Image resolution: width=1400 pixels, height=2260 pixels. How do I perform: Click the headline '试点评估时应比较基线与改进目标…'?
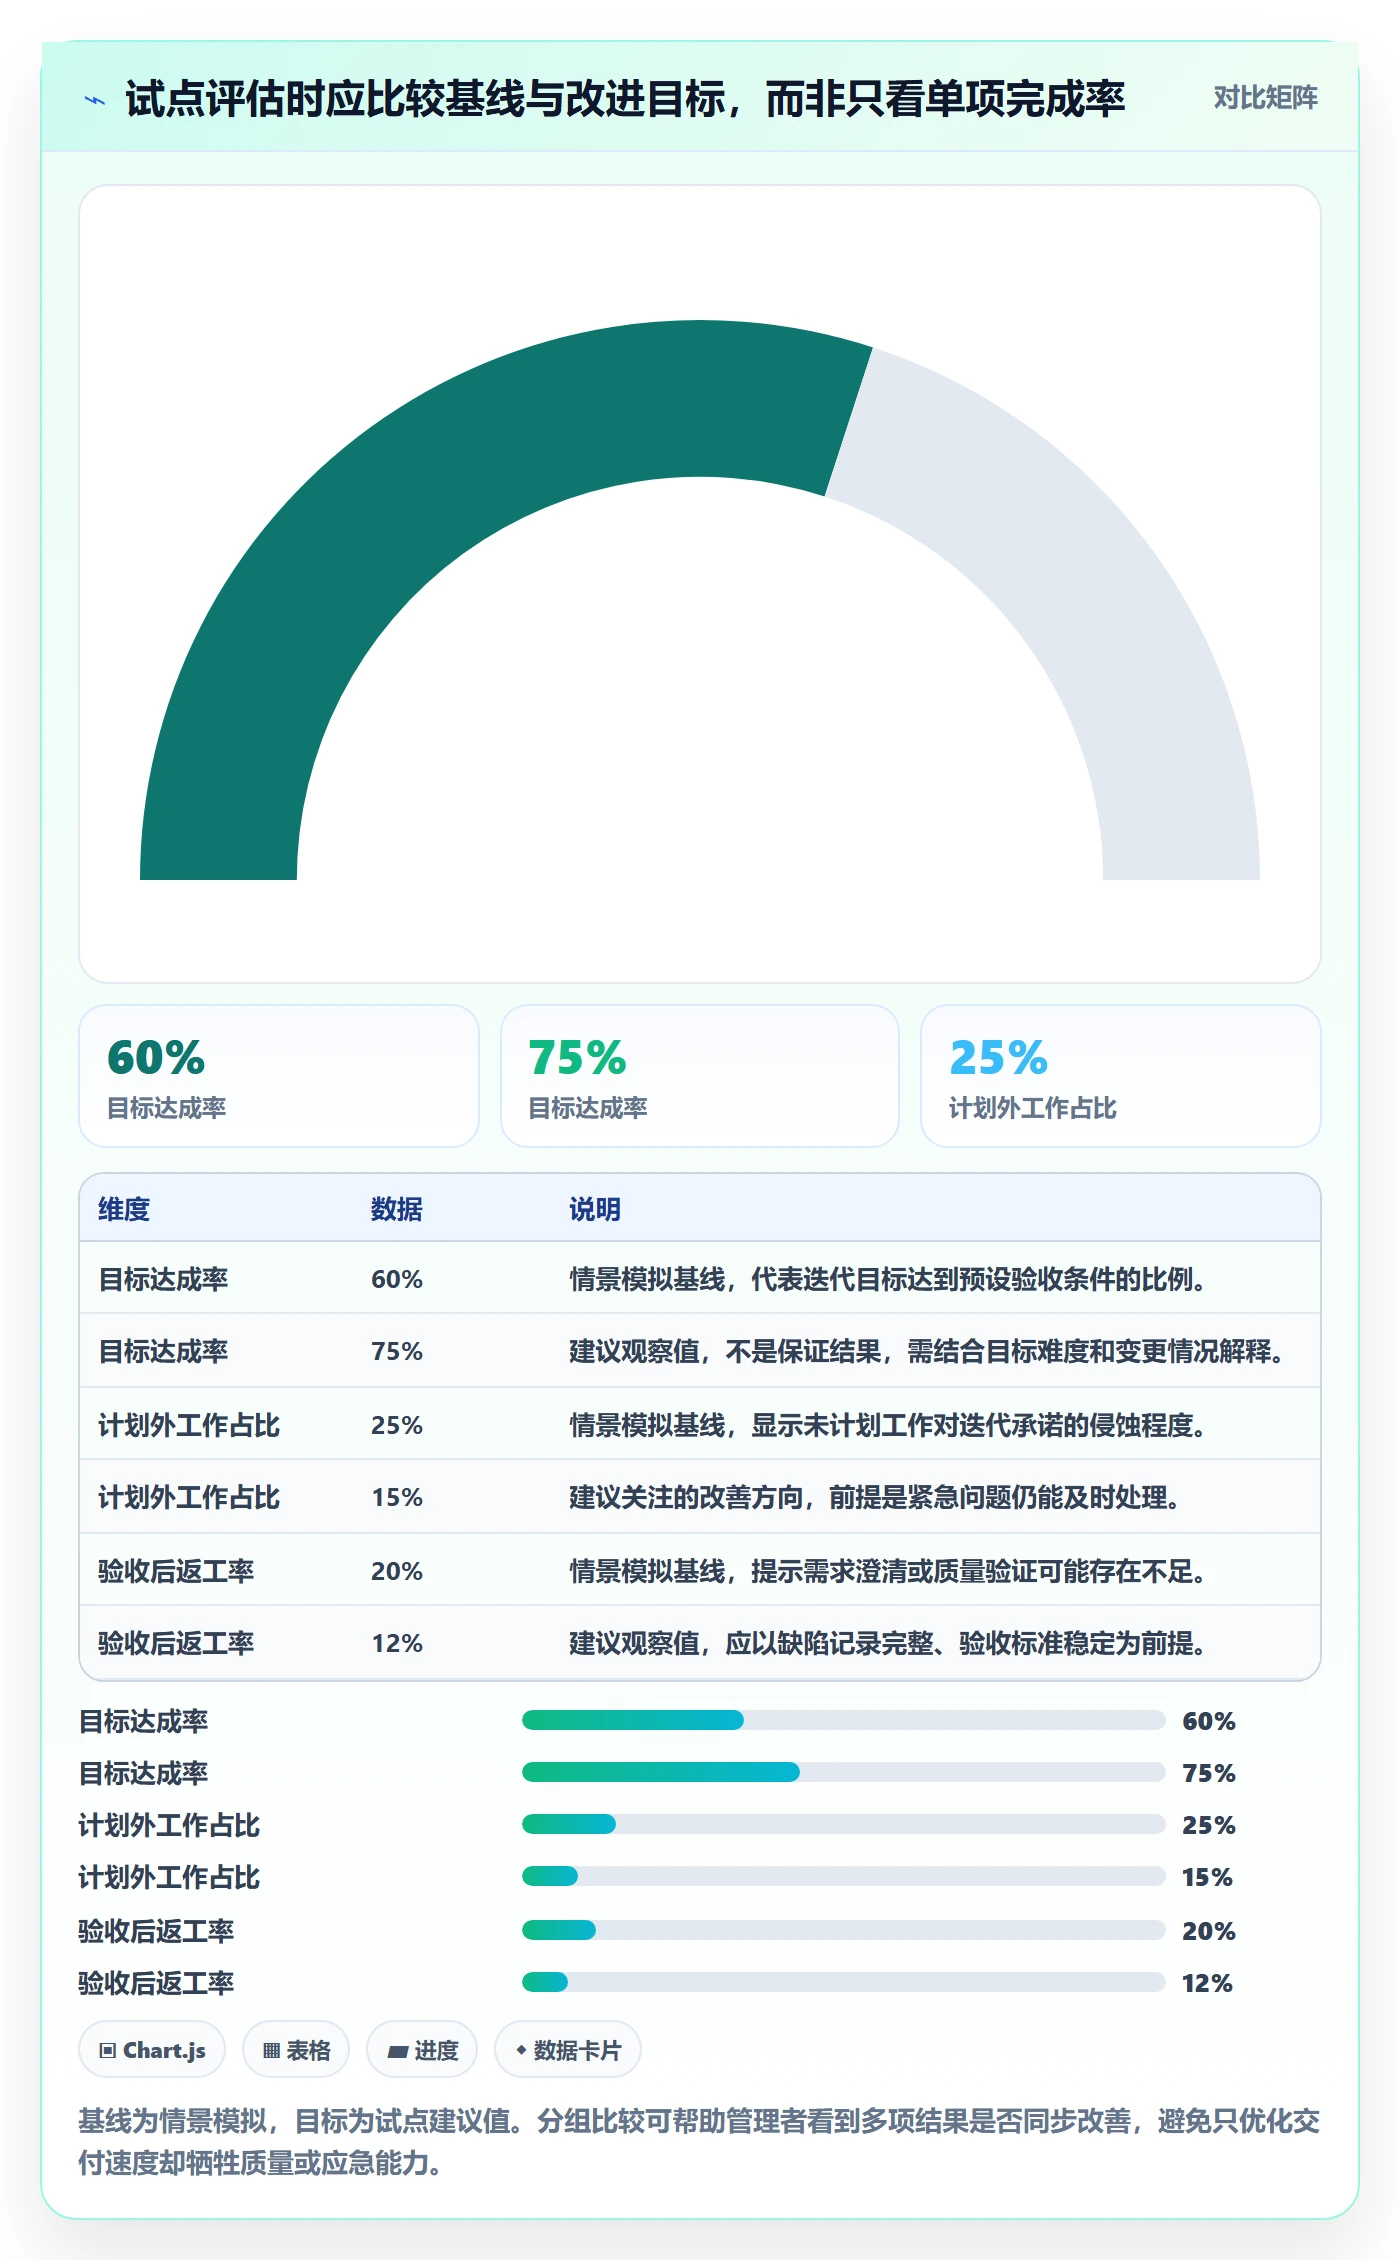point(625,99)
